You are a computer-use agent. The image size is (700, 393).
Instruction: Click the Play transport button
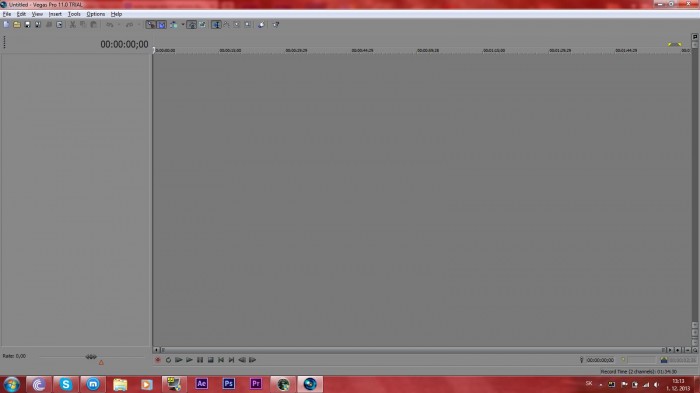(x=189, y=360)
